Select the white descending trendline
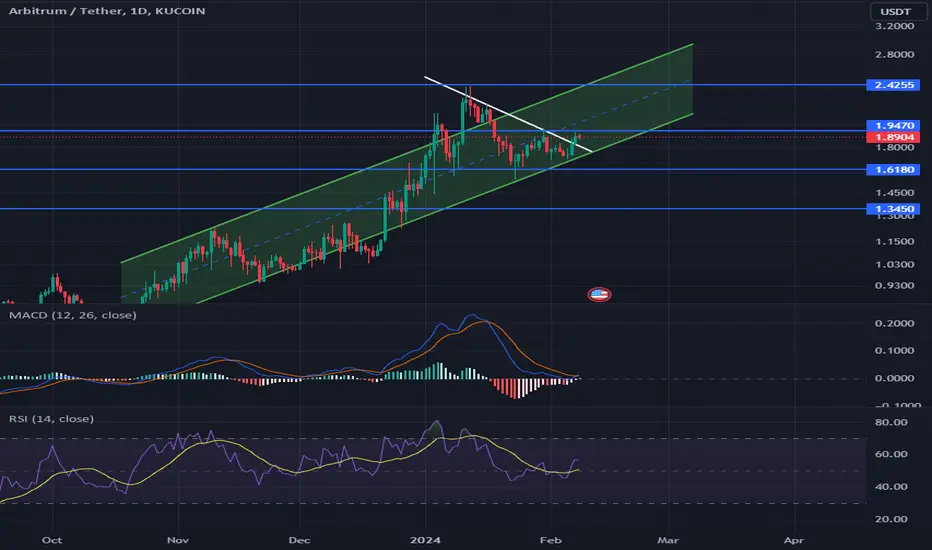The width and height of the screenshot is (932, 550). tap(508, 114)
